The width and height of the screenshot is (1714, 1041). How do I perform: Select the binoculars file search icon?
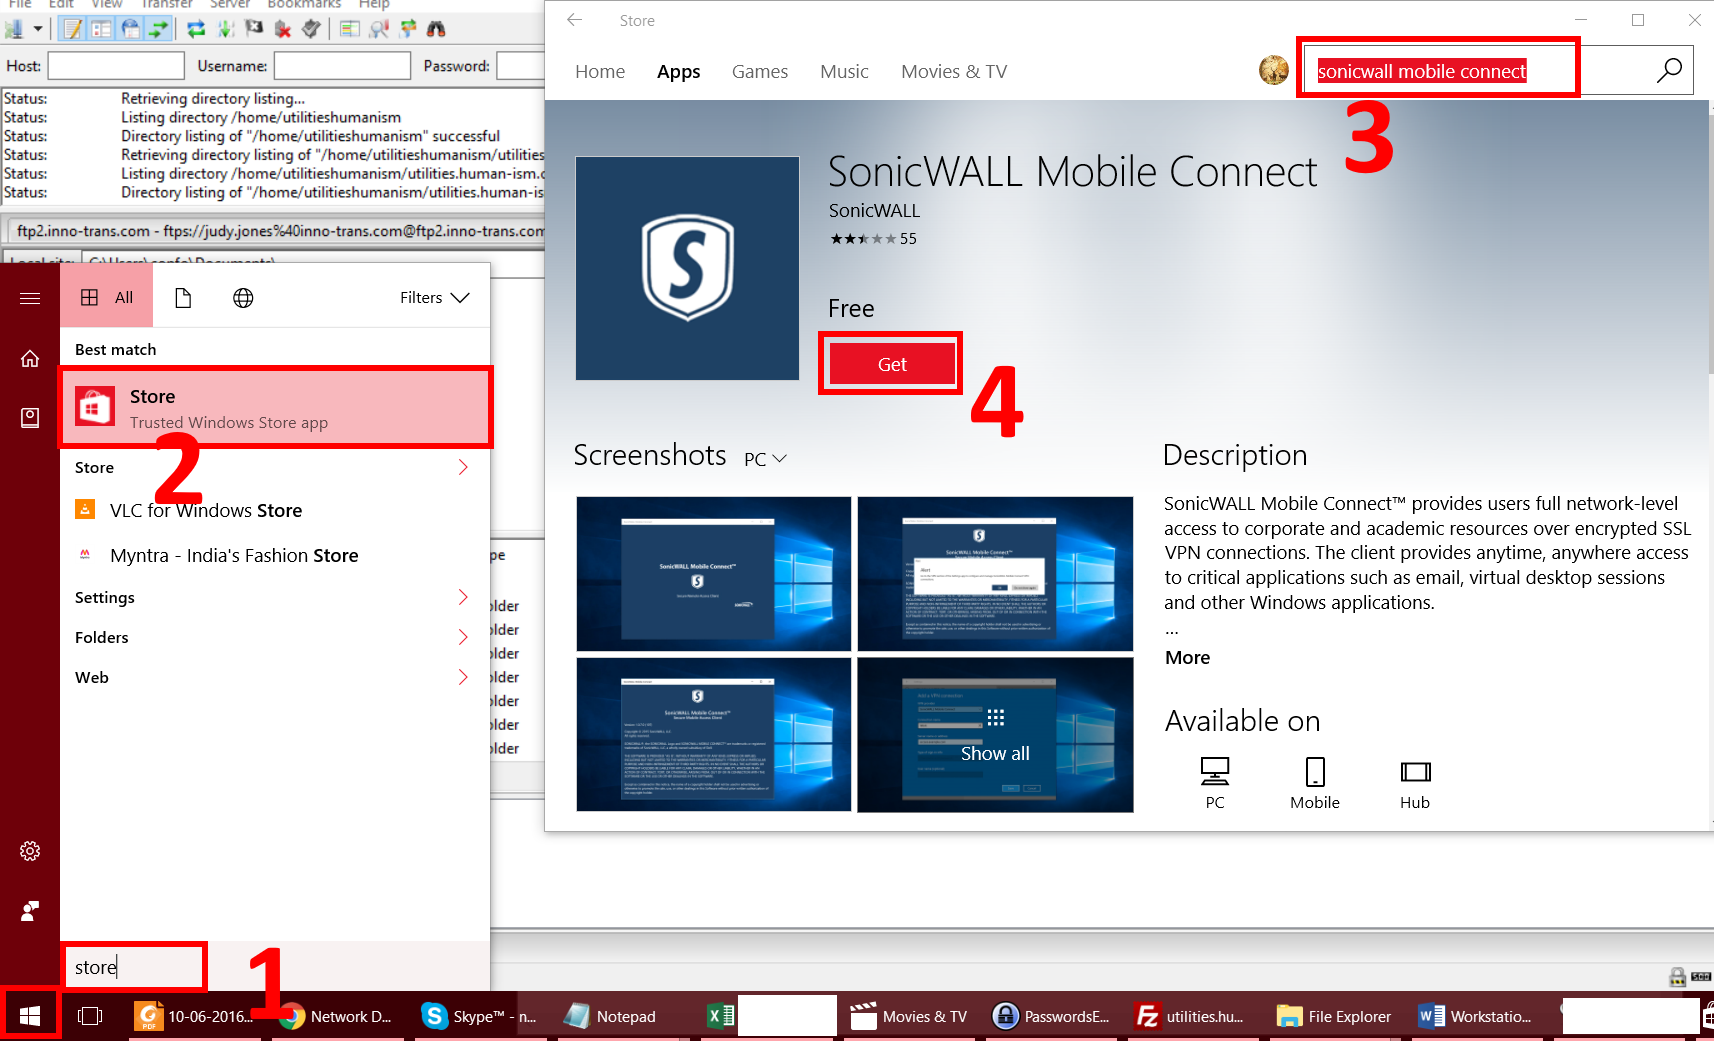tap(437, 28)
